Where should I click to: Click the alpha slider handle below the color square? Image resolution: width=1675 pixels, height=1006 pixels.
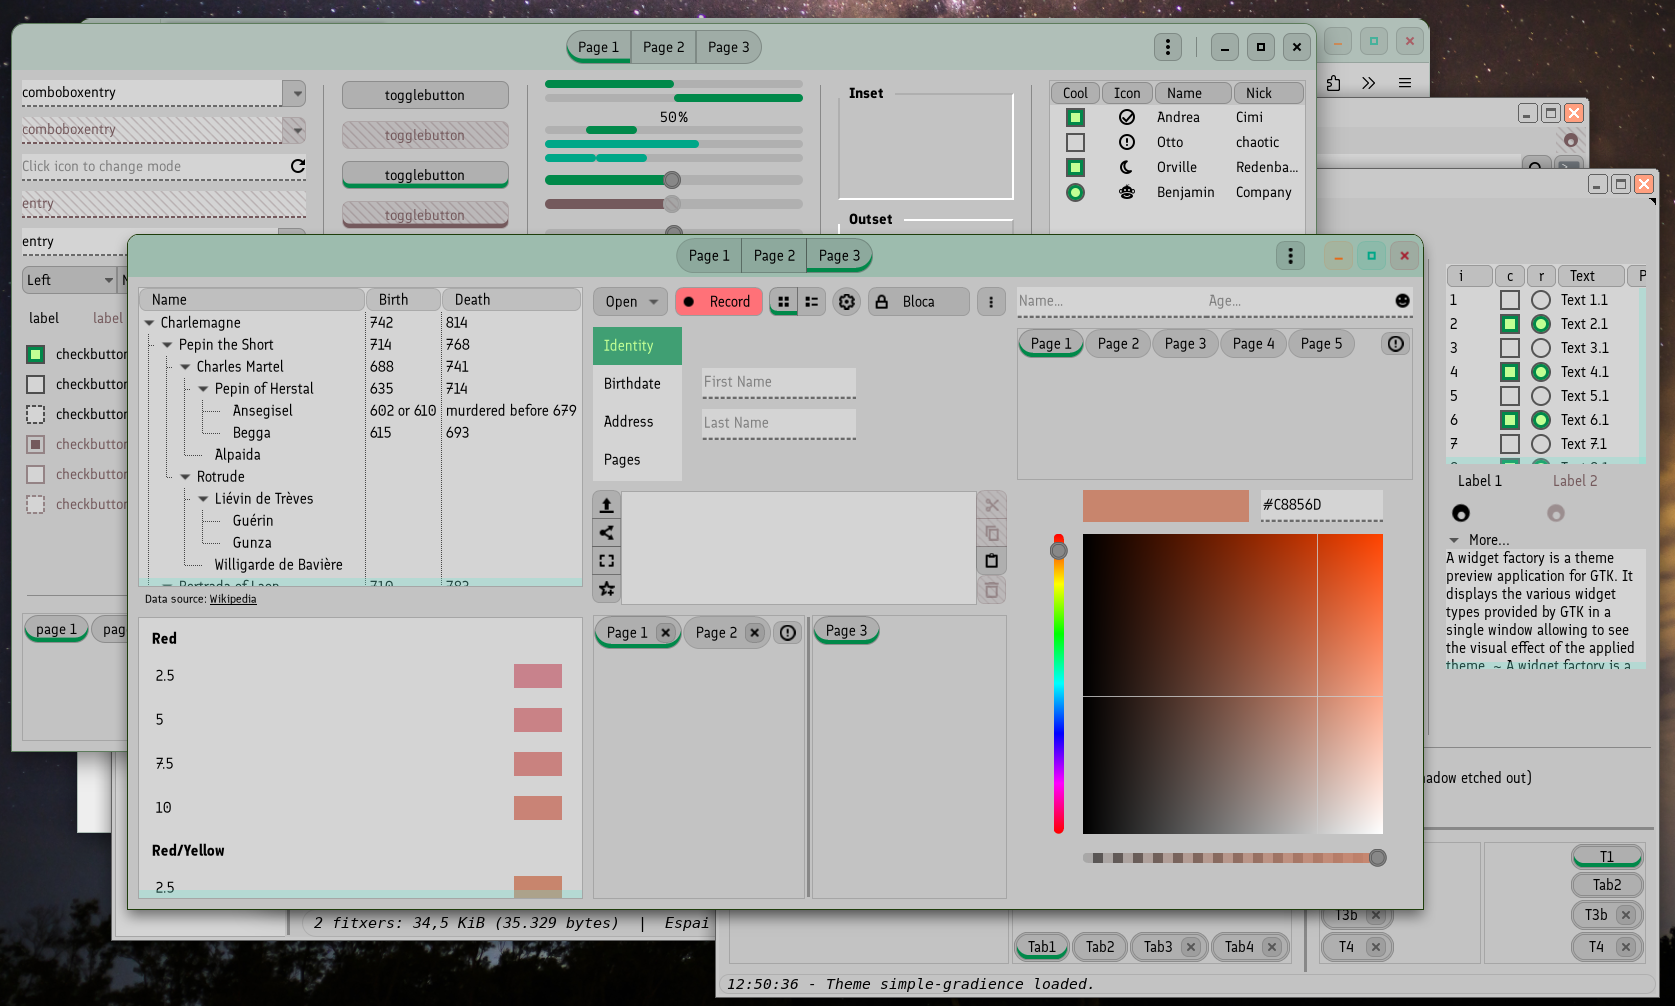click(1378, 858)
